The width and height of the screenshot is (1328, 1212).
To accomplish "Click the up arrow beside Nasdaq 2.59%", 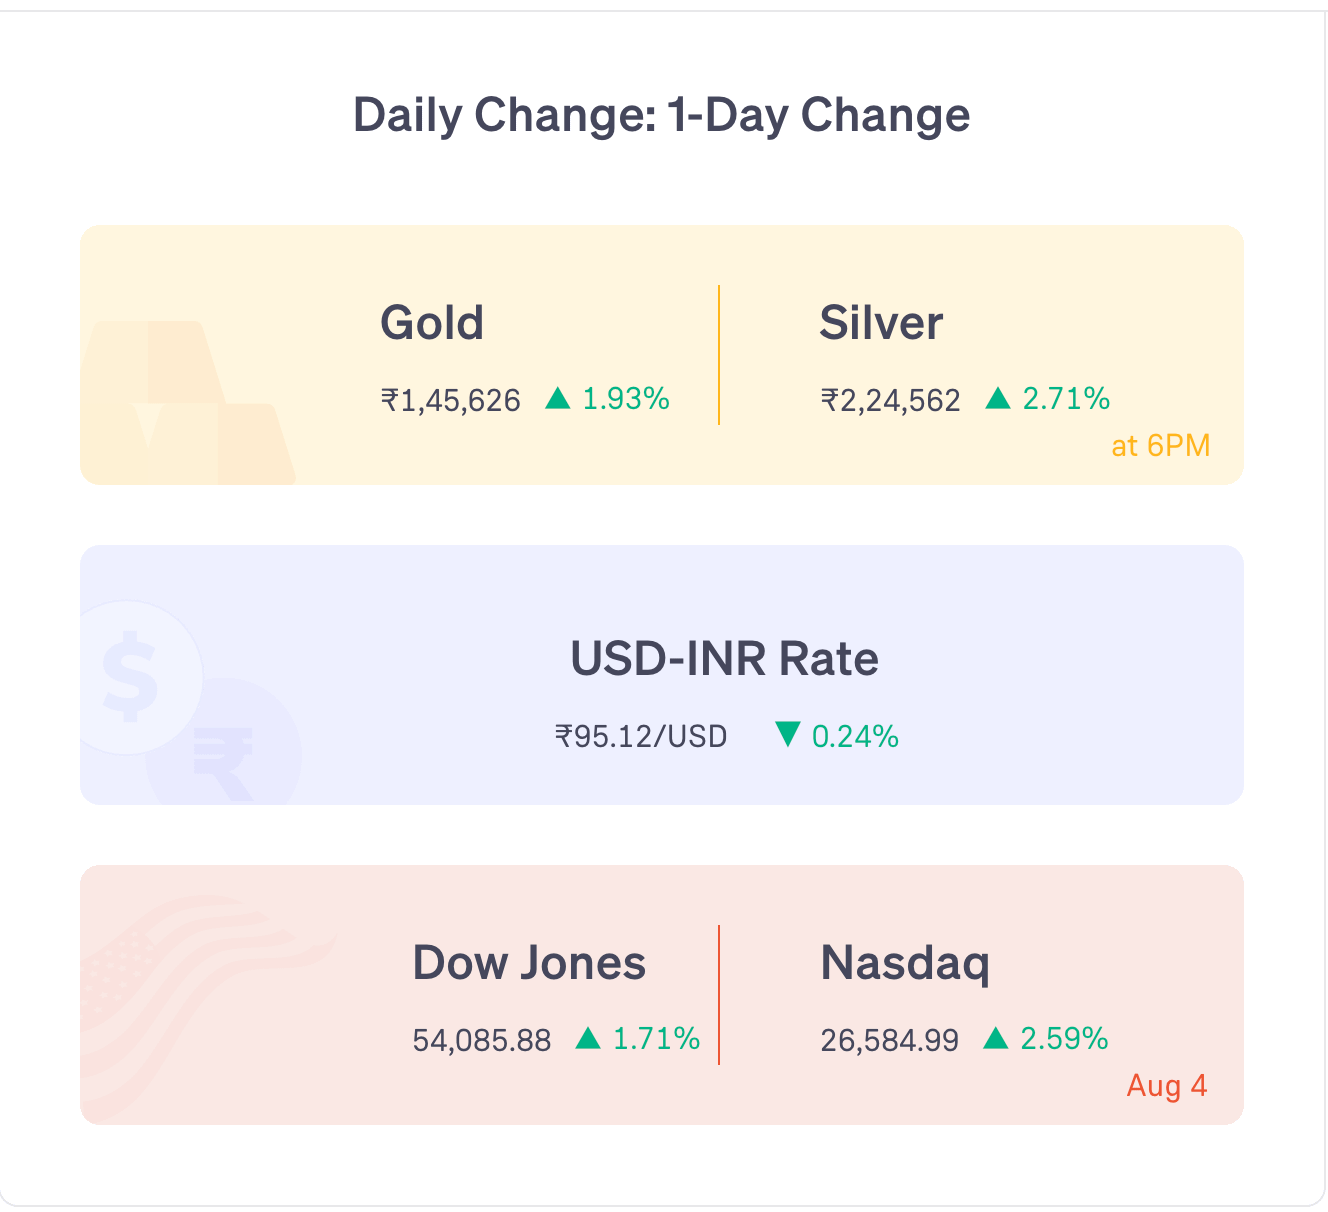I will 995,1039.
